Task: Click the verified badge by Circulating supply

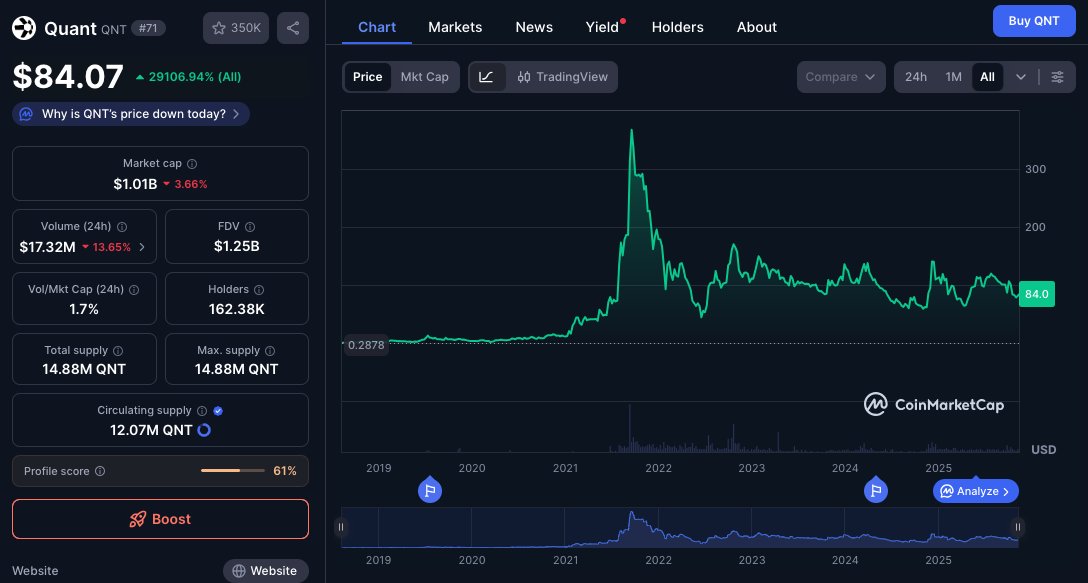Action: [x=218, y=411]
